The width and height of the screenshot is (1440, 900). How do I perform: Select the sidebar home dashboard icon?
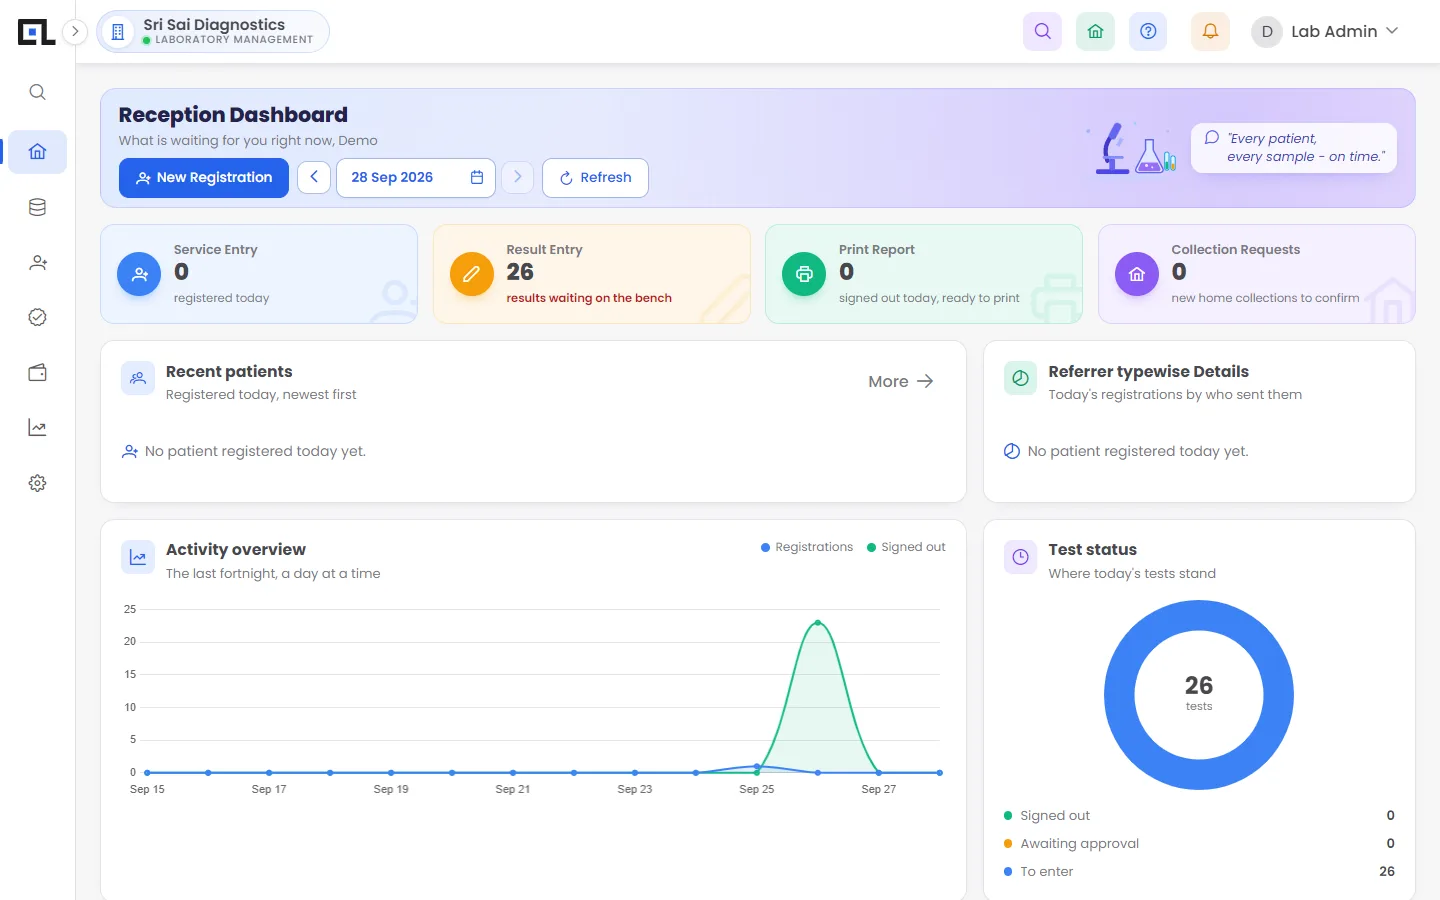pyautogui.click(x=37, y=152)
